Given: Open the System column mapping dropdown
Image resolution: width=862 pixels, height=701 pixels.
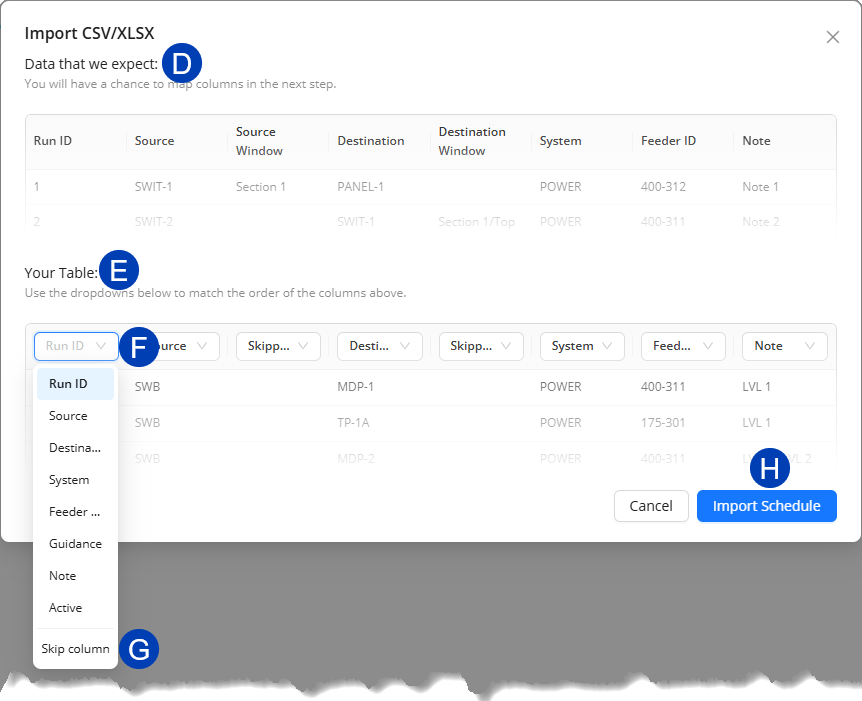Looking at the screenshot, I should pos(582,346).
